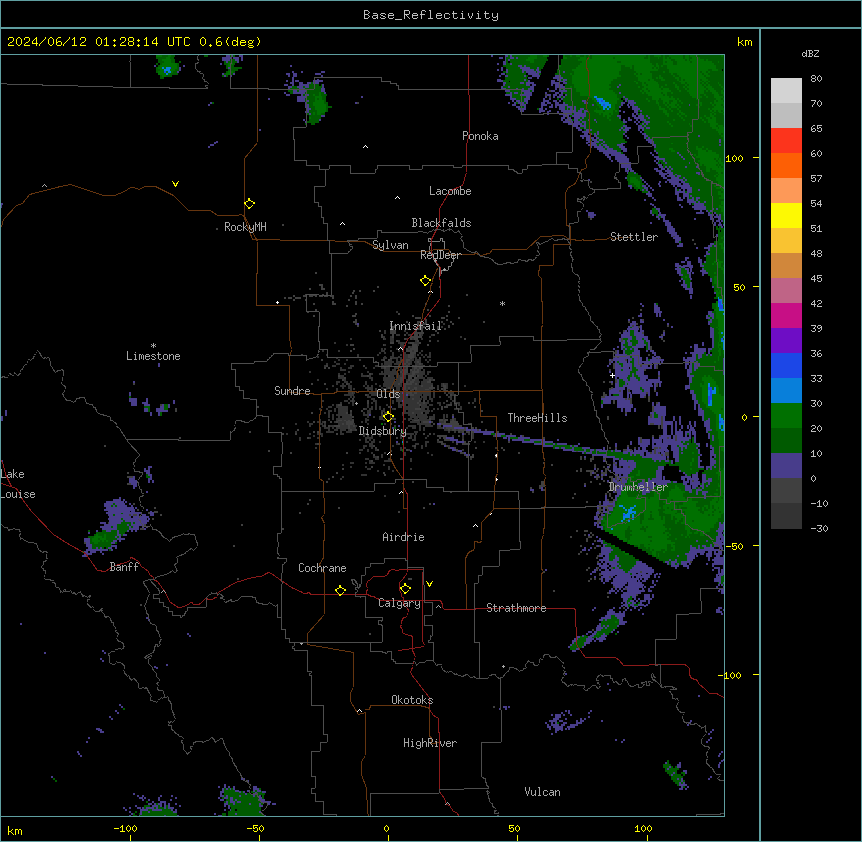This screenshot has width=862, height=842.
Task: Click the red 65 dBZ legend swatch
Action: point(786,140)
